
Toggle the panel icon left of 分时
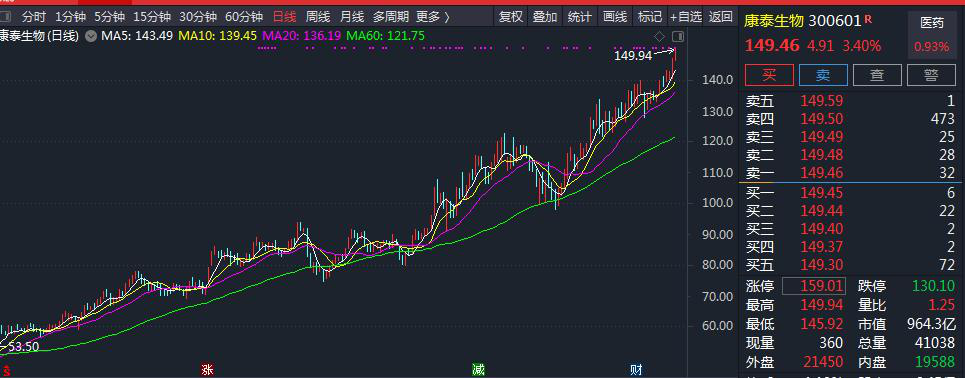click(x=6, y=17)
